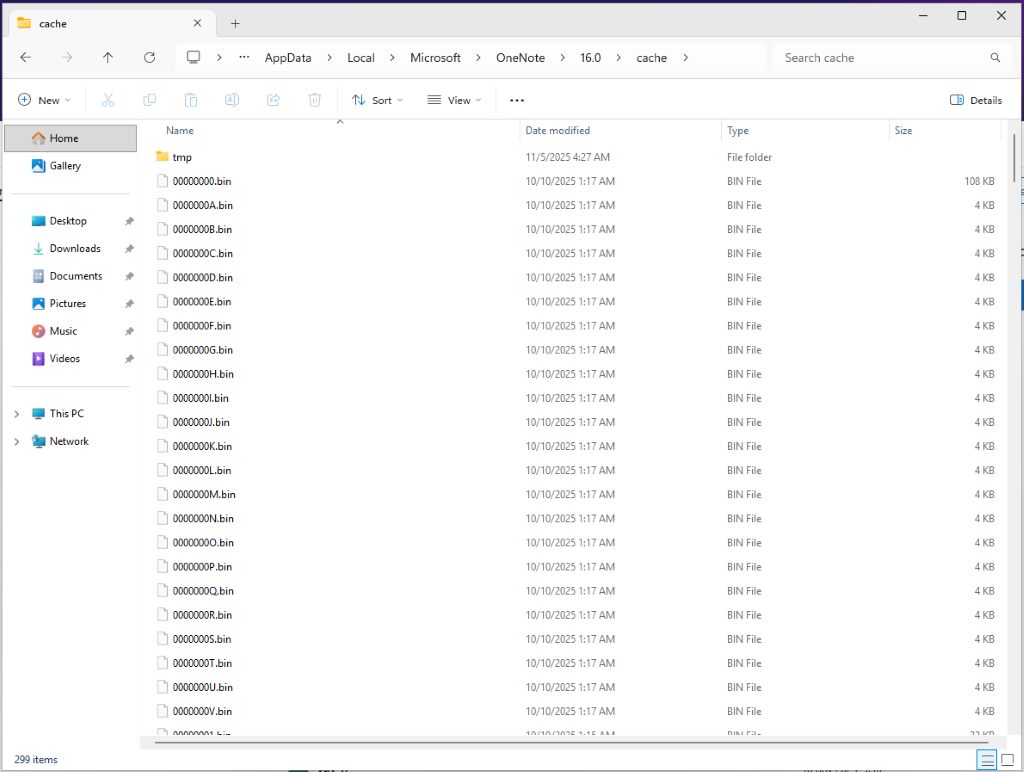Click the pin icon next to Music
The width and height of the screenshot is (1024, 772).
point(129,331)
